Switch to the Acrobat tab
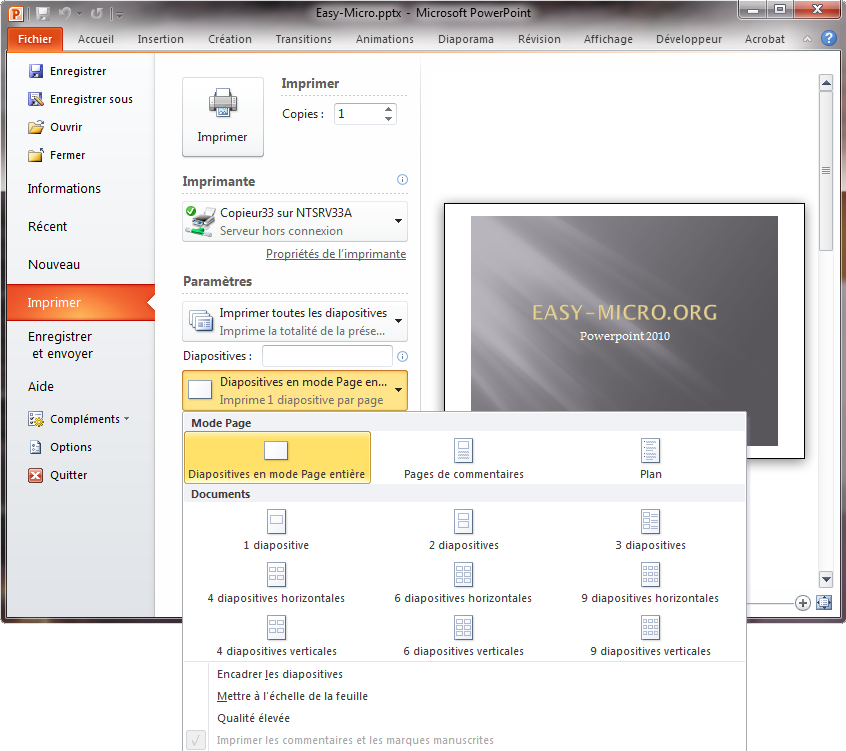Image resolution: width=846 pixels, height=751 pixels. pos(765,39)
